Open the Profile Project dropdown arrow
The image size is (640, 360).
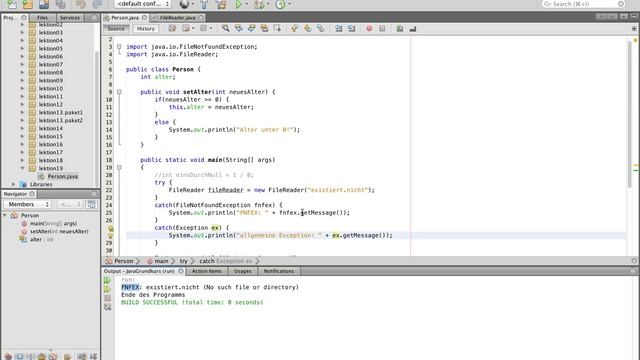pyautogui.click(x=289, y=4)
